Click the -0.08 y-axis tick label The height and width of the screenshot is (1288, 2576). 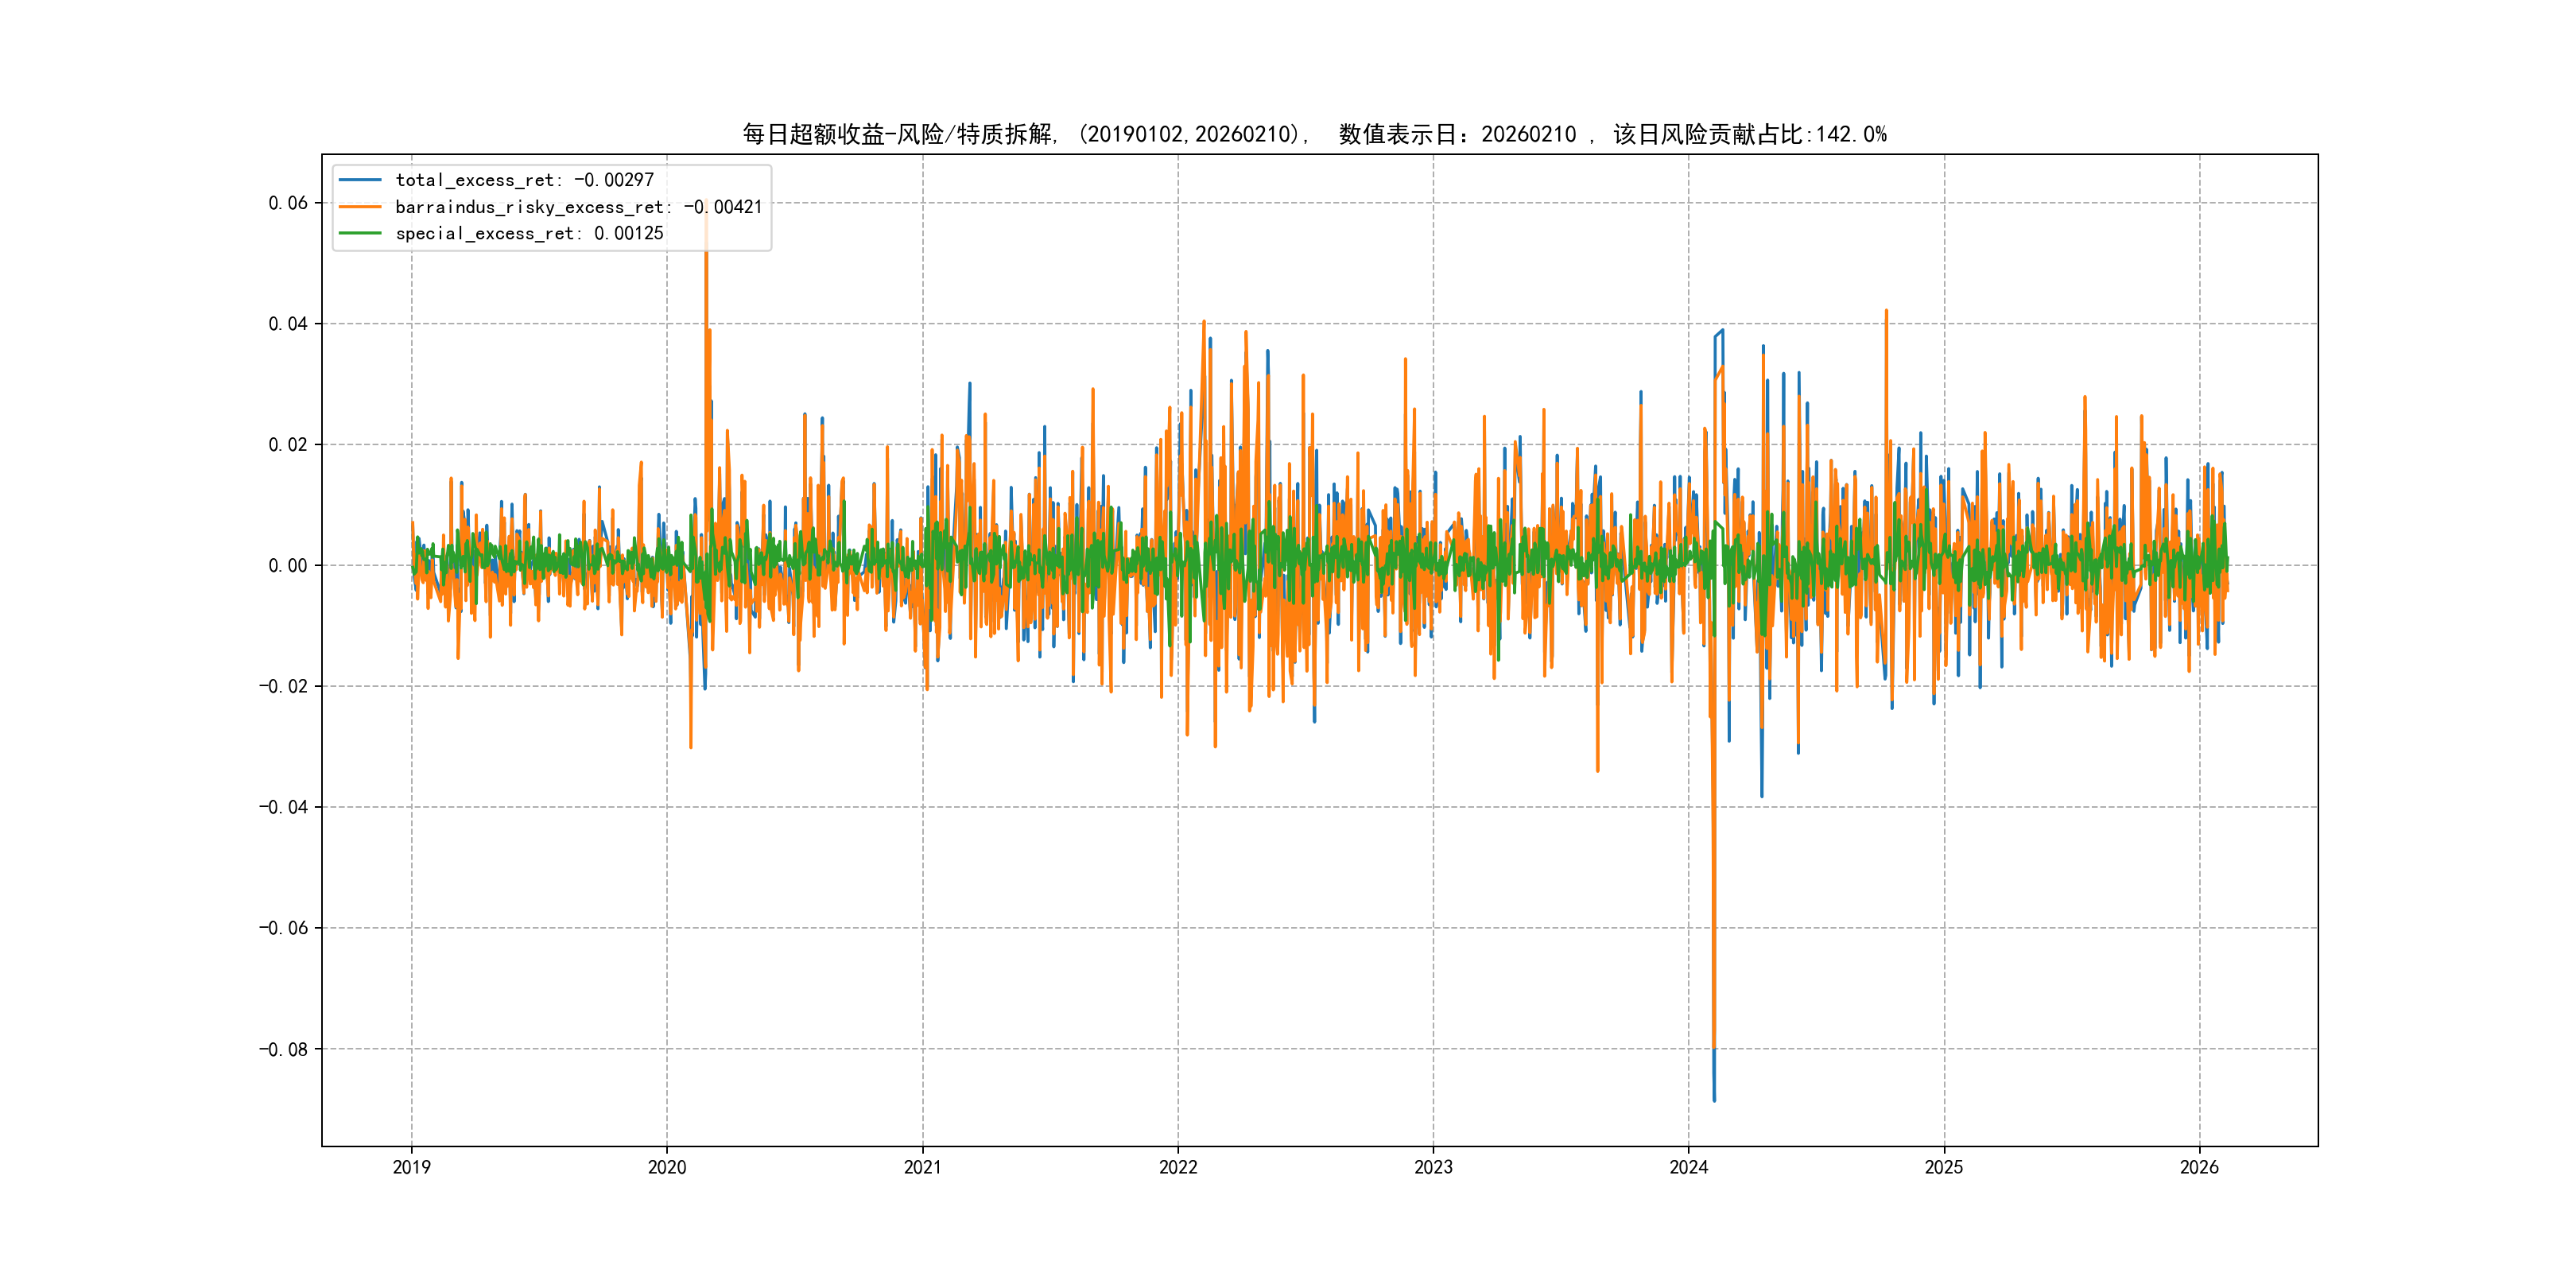pos(283,1049)
